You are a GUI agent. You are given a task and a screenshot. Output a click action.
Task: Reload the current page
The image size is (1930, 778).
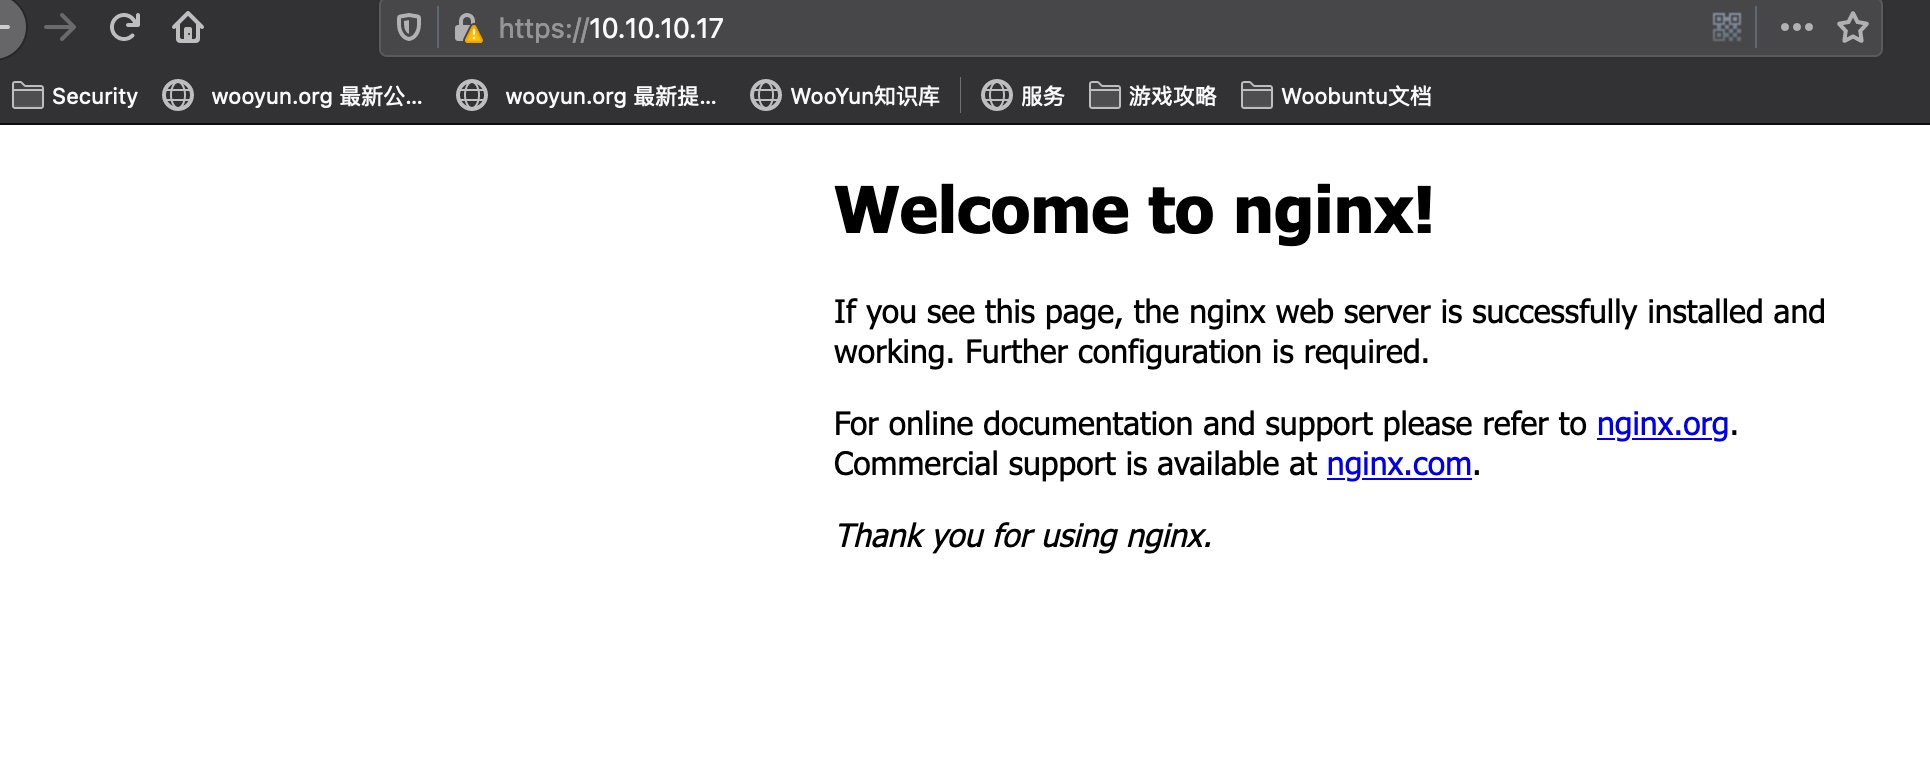pos(124,27)
